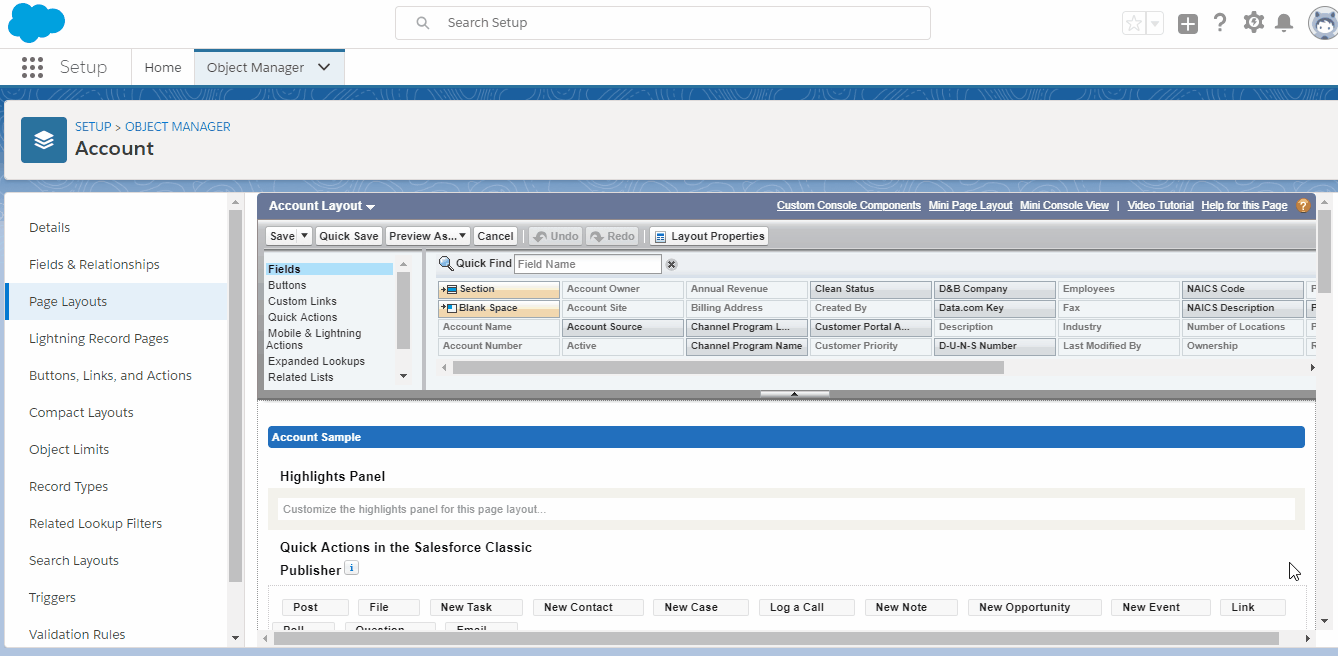Open the Favorites list dropdown arrow
The width and height of the screenshot is (1338, 656).
1155,23
